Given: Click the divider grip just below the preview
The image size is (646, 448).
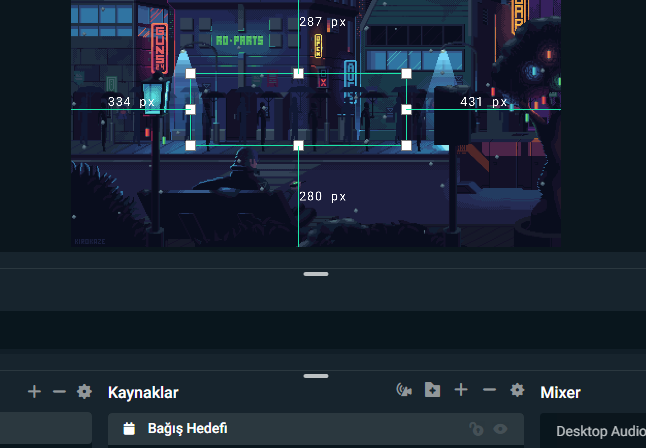Looking at the screenshot, I should coord(316,274).
